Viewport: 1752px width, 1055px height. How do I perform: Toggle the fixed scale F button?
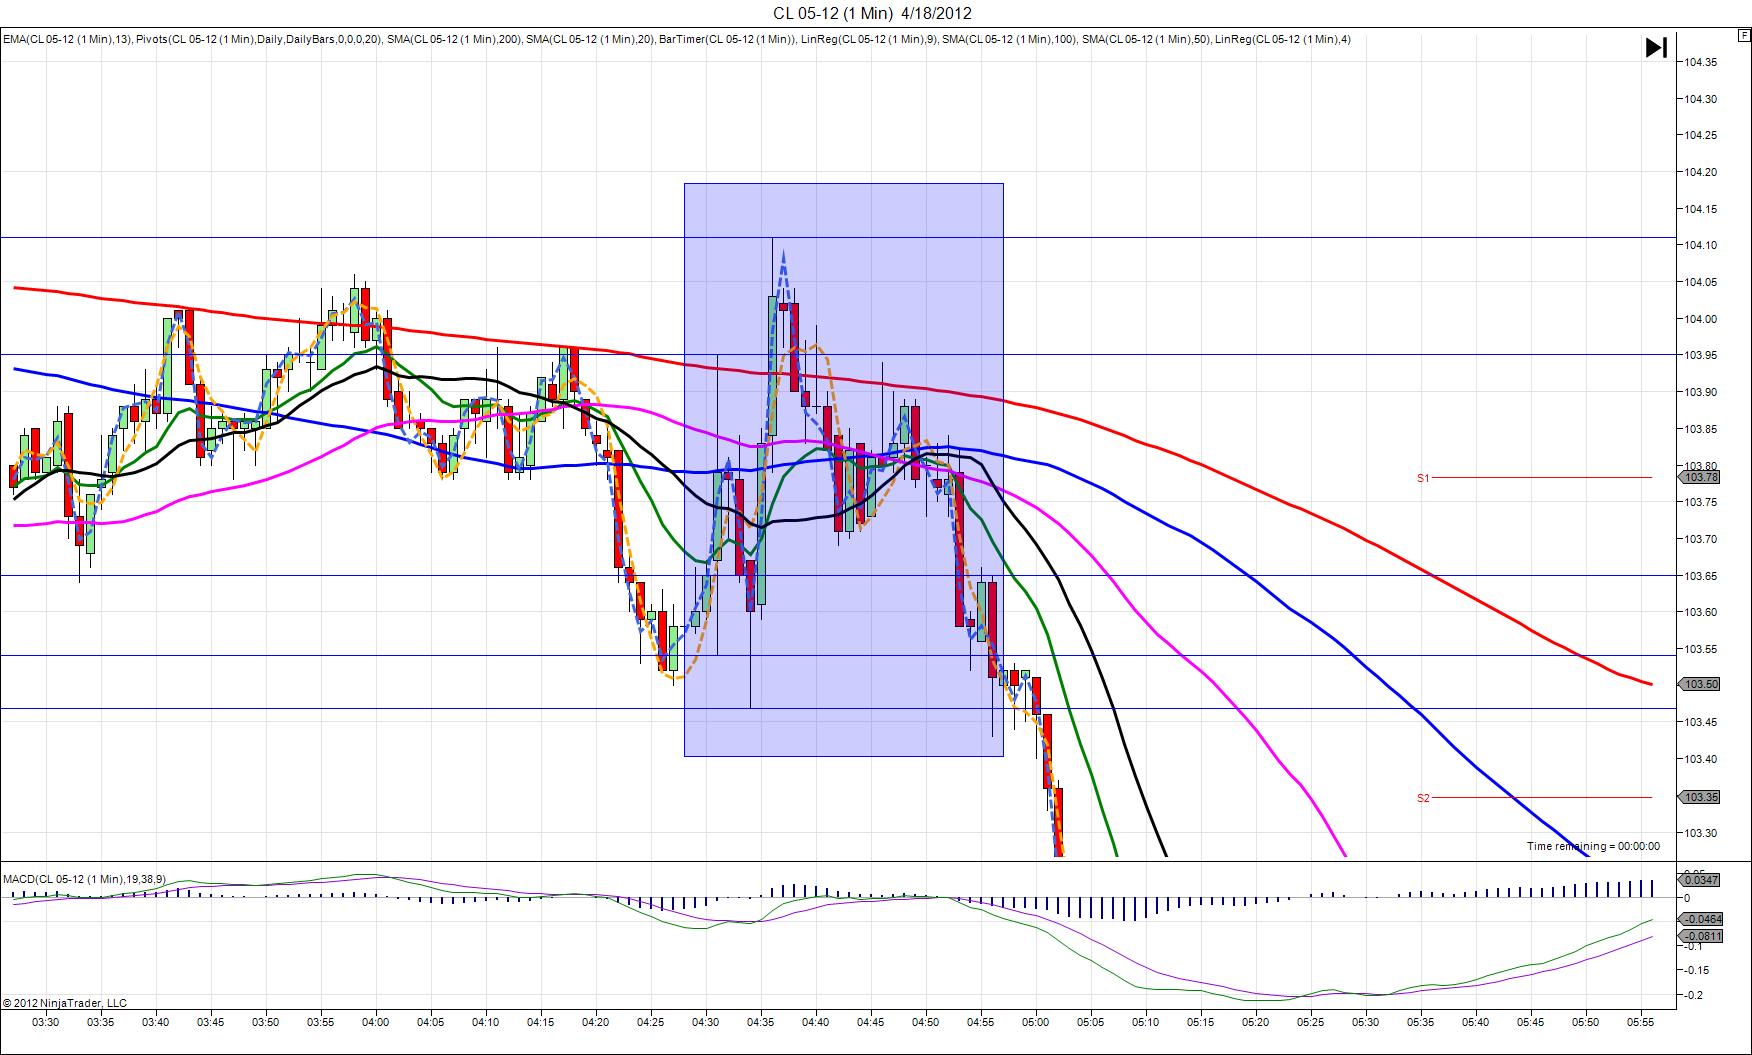click(1744, 35)
